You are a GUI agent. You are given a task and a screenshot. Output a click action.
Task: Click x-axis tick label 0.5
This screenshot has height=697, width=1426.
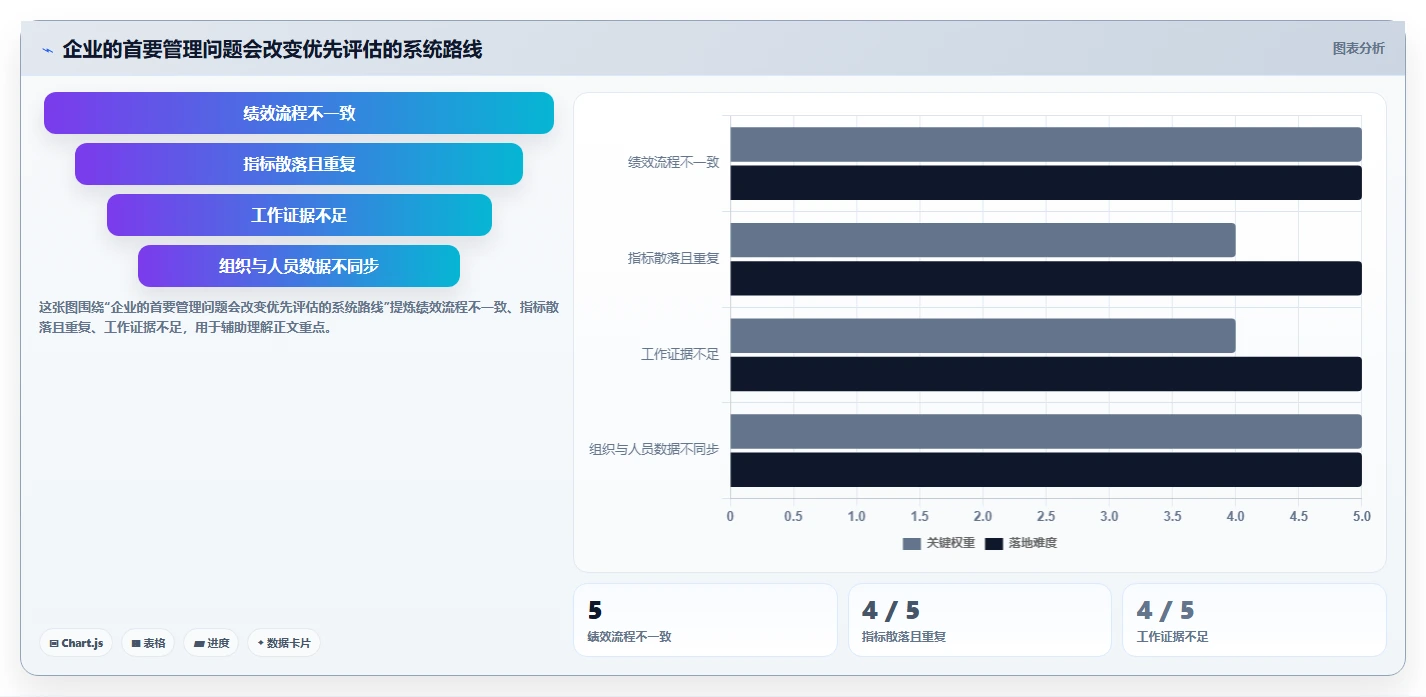[x=793, y=516]
